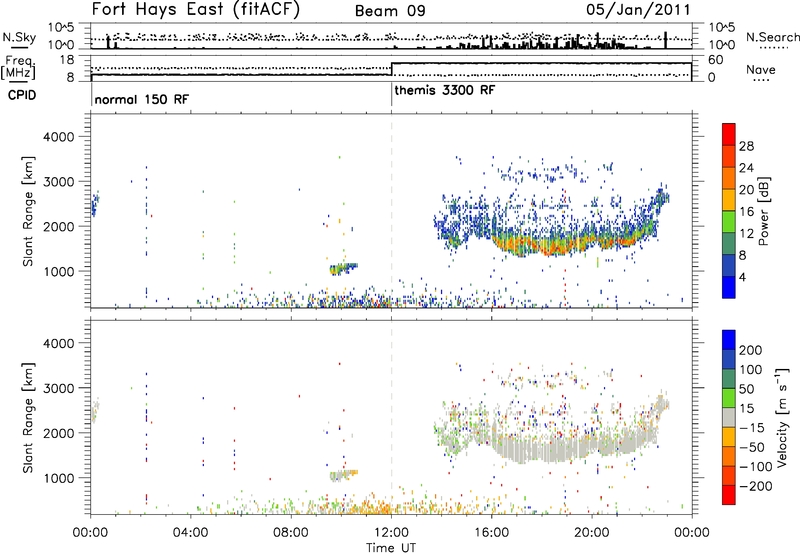Click the "CPID" row label
800x554 pixels.
(x=22, y=95)
